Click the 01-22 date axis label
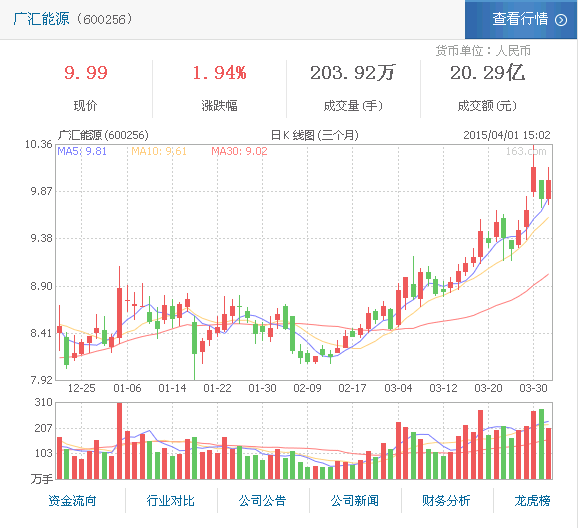This screenshot has height=528, width=578. point(217,388)
